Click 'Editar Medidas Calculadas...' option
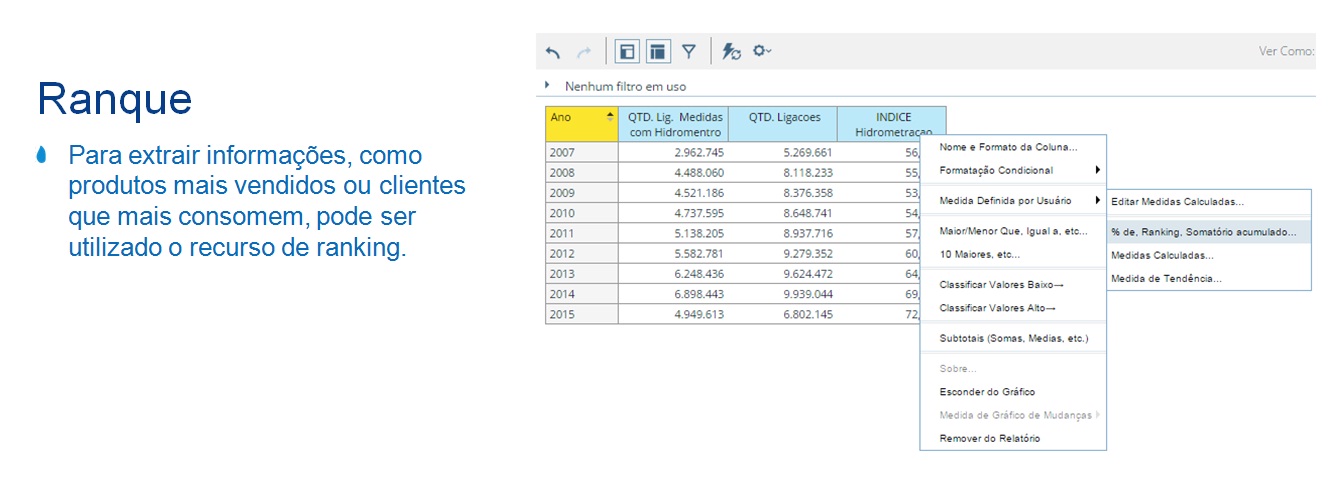Image resolution: width=1330 pixels, height=478 pixels. pyautogui.click(x=1177, y=201)
